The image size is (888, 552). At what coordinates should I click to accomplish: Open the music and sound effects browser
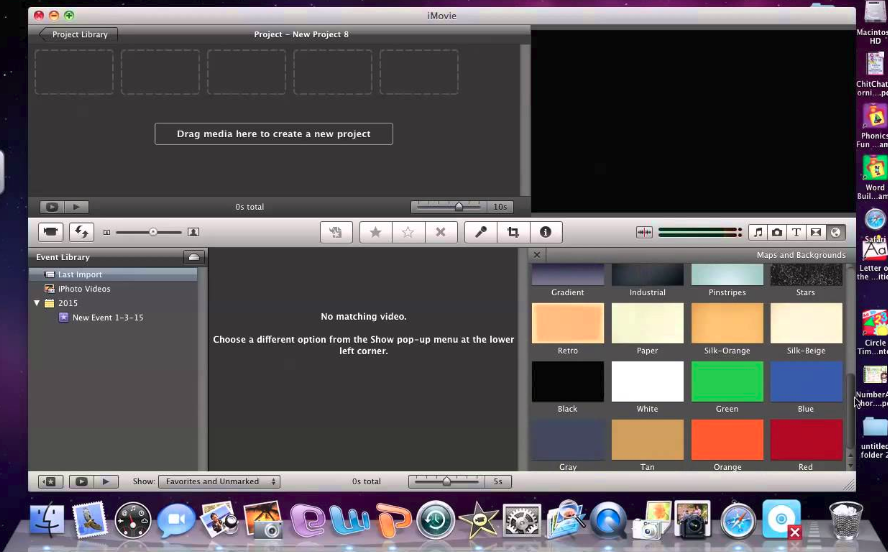click(758, 232)
